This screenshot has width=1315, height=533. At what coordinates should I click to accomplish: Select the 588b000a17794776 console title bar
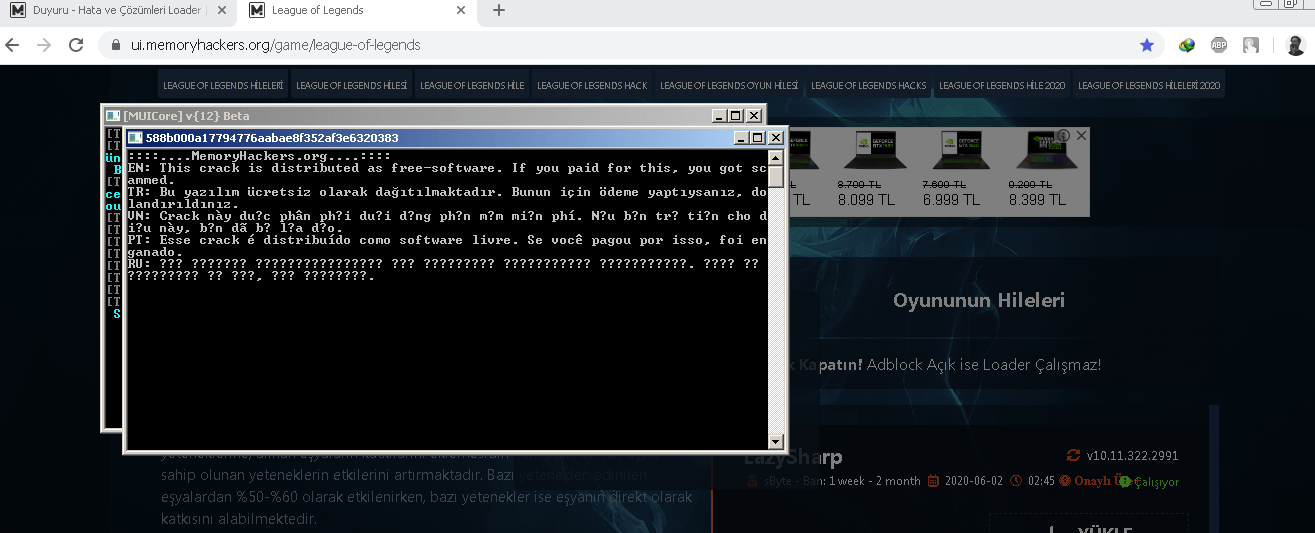[x=457, y=137]
